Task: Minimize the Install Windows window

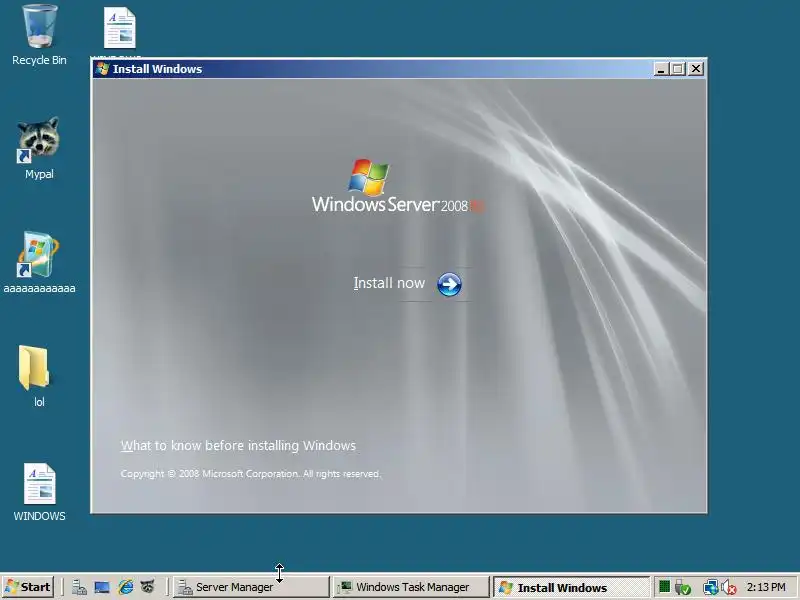Action: click(x=661, y=69)
